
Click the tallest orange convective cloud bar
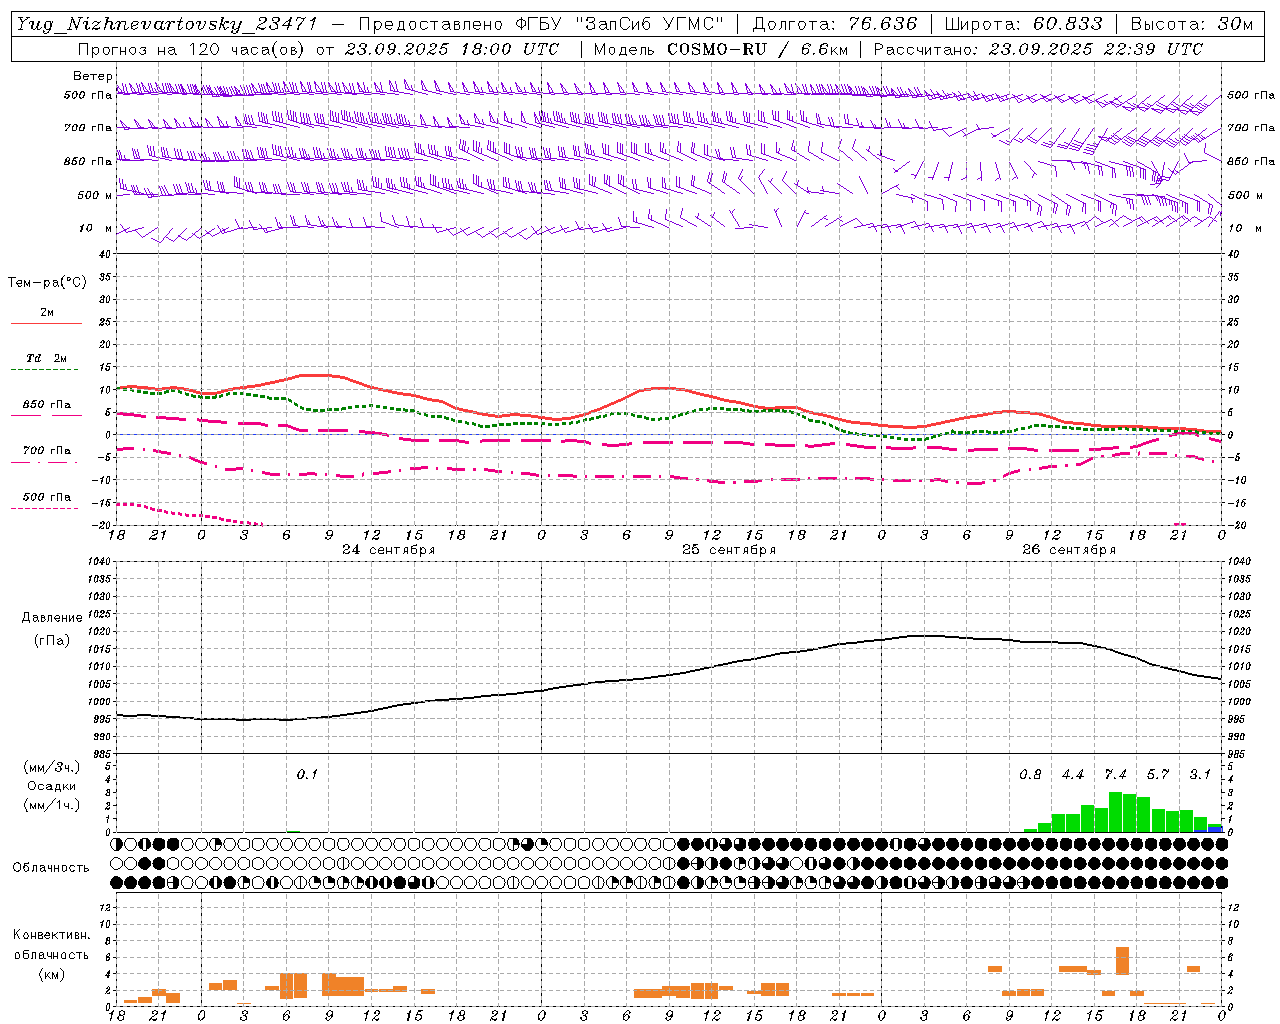coord(1122,961)
